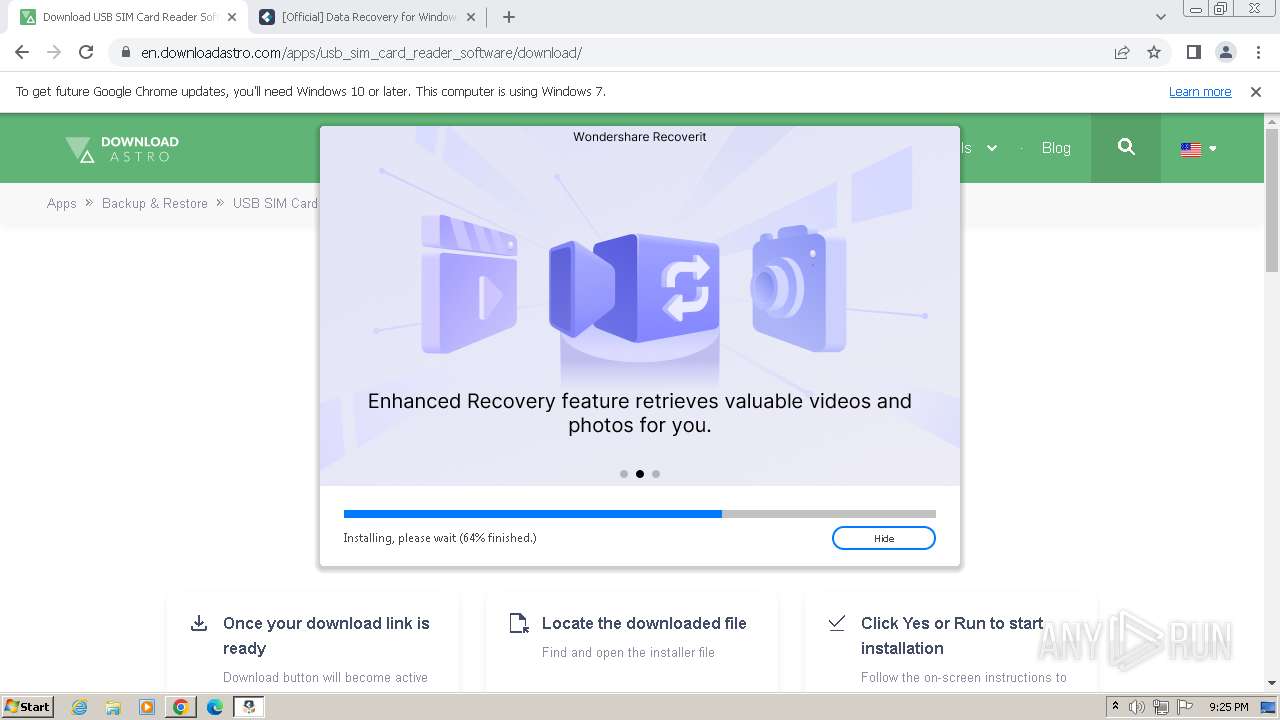Screen dimensions: 1280x720
Task: Click the Learn more link in the update bar
Action: [x=1200, y=91]
